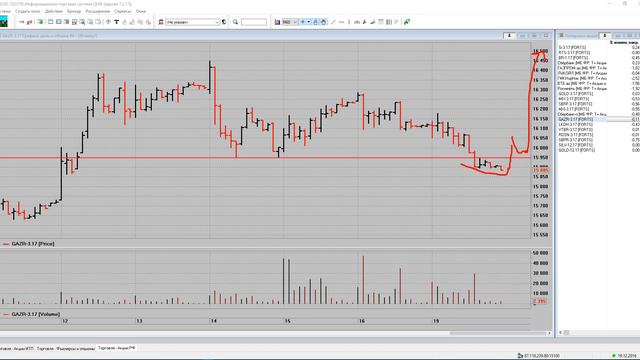Click the QUIK logo icon in toolbar
This screenshot has width=640, height=360.
click(4, 22)
